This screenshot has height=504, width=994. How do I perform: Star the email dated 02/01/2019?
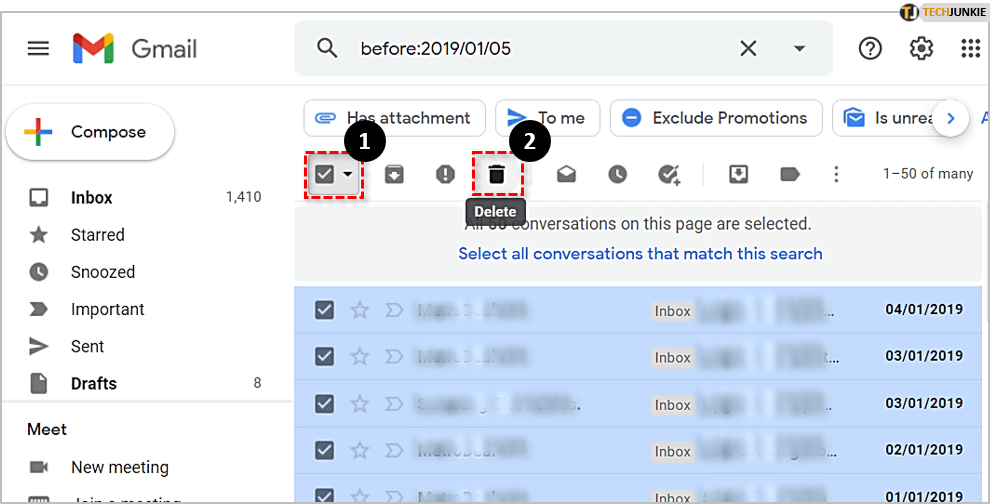360,451
